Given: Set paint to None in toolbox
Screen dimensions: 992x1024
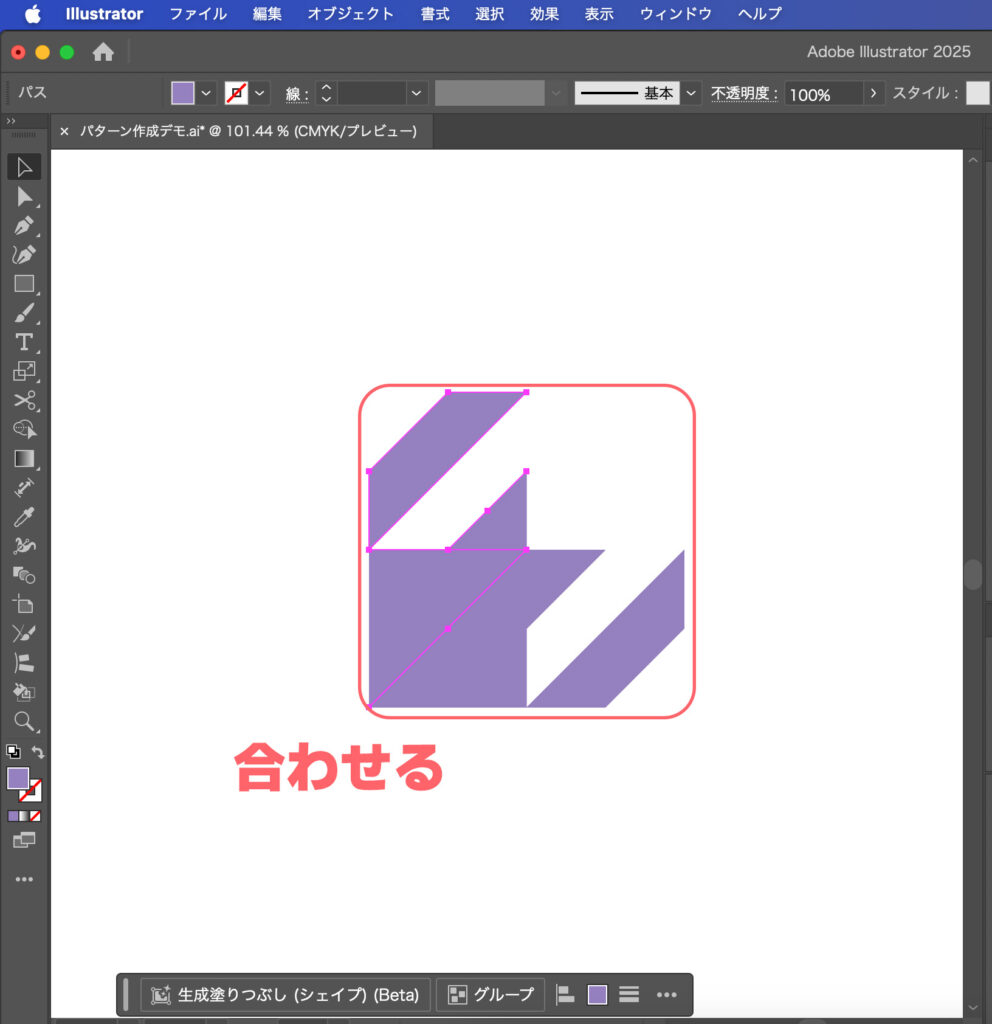Looking at the screenshot, I should point(35,816).
